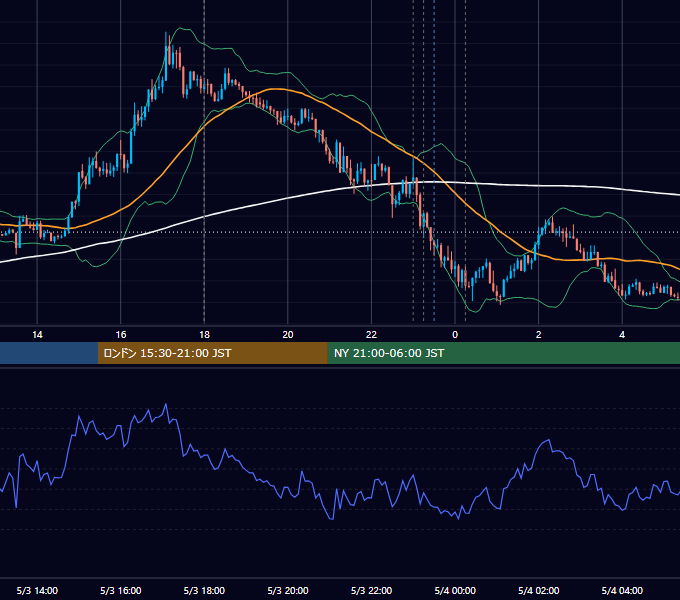This screenshot has height=600, width=680.
Task: Click the 5/3 22:00 time label
Action: pos(371,590)
